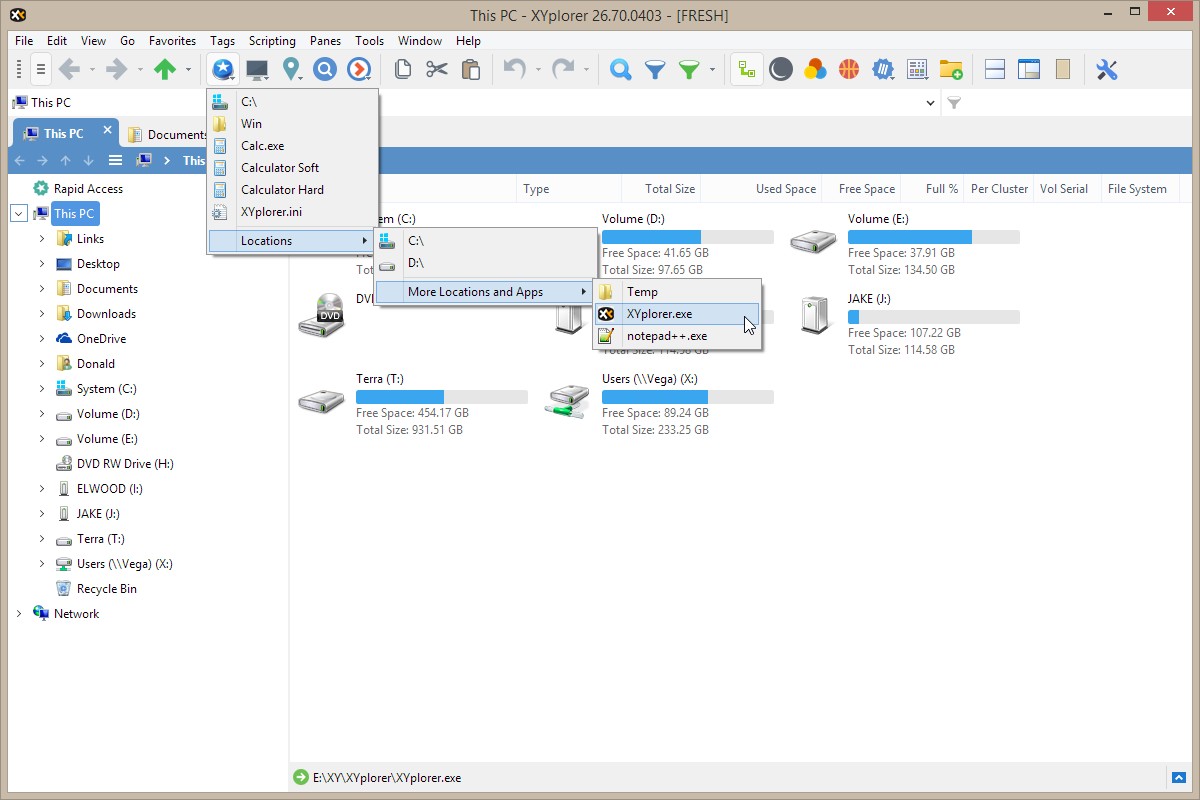The width and height of the screenshot is (1200, 800).
Task: Click the scissors Cut icon
Action: [436, 69]
